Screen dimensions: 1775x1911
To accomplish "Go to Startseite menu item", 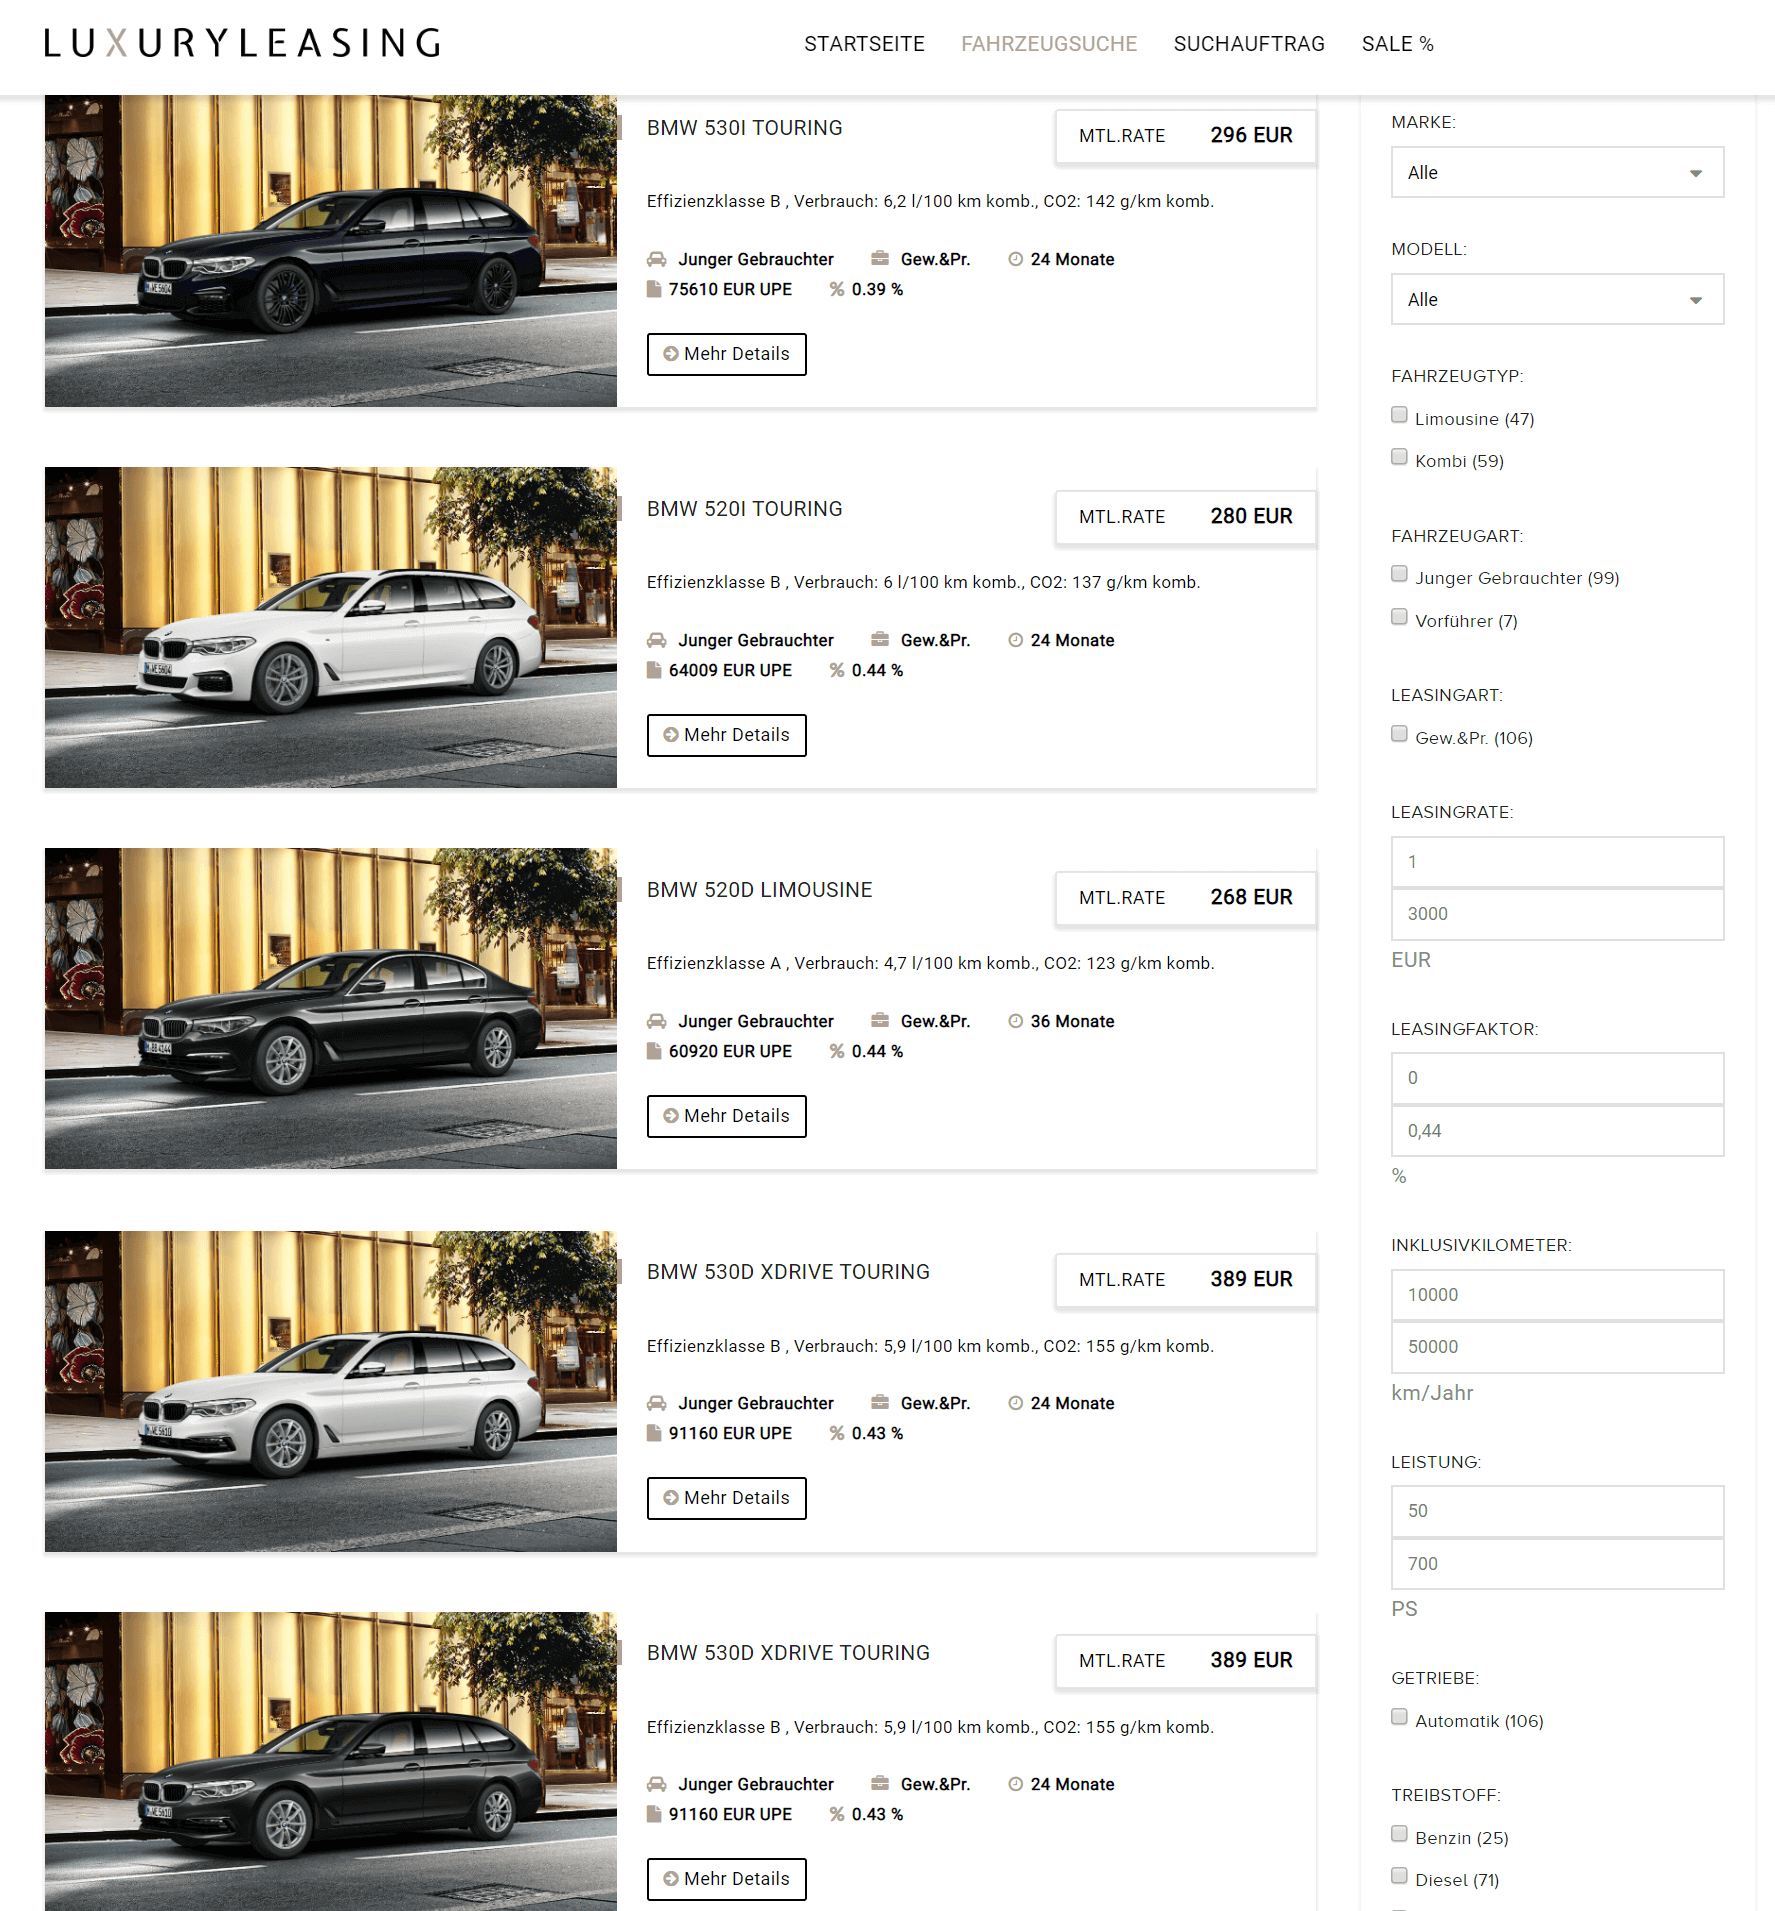I will pyautogui.click(x=864, y=44).
